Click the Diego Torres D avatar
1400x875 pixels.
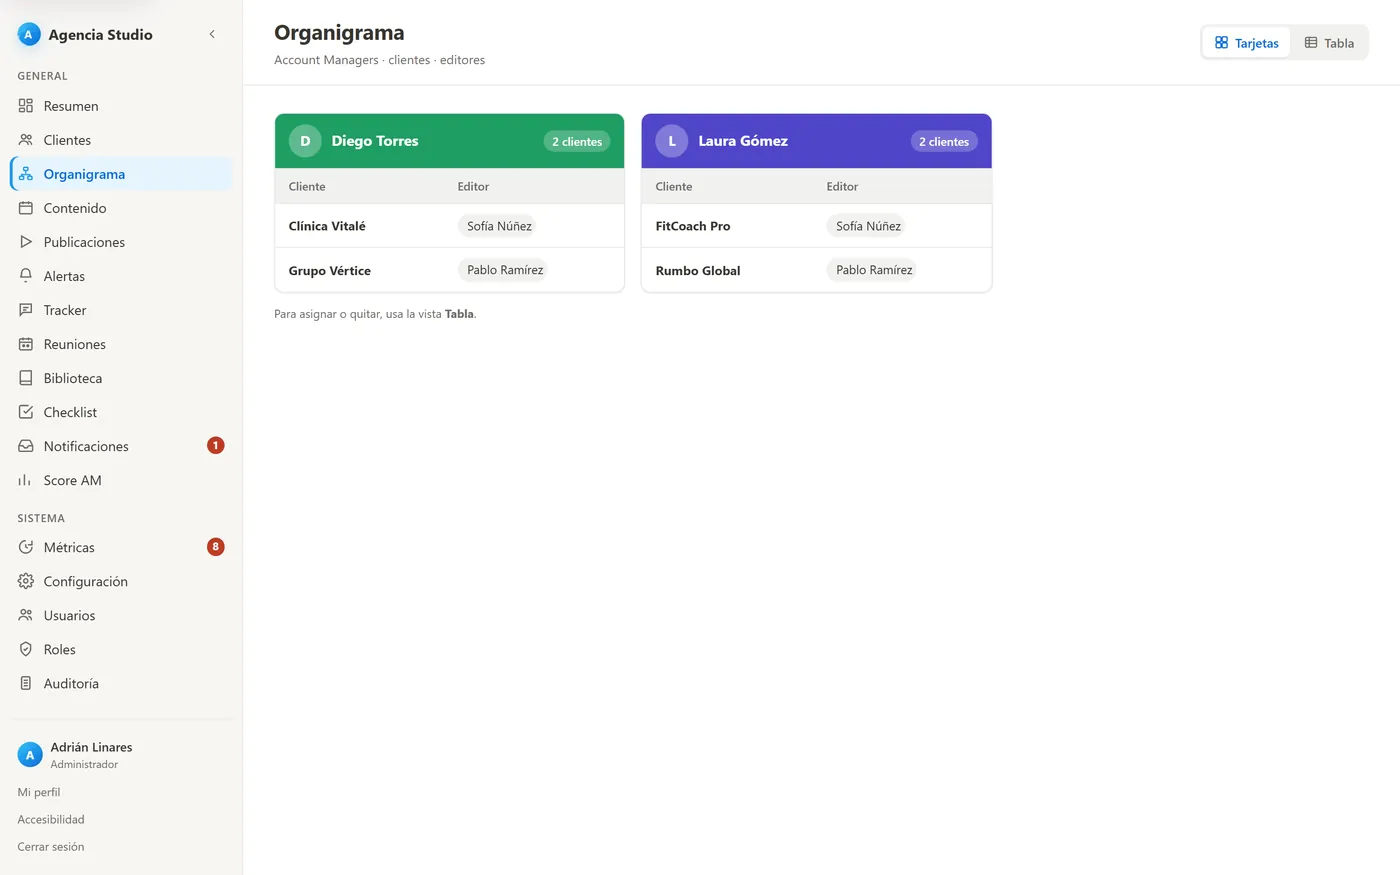[305, 141]
